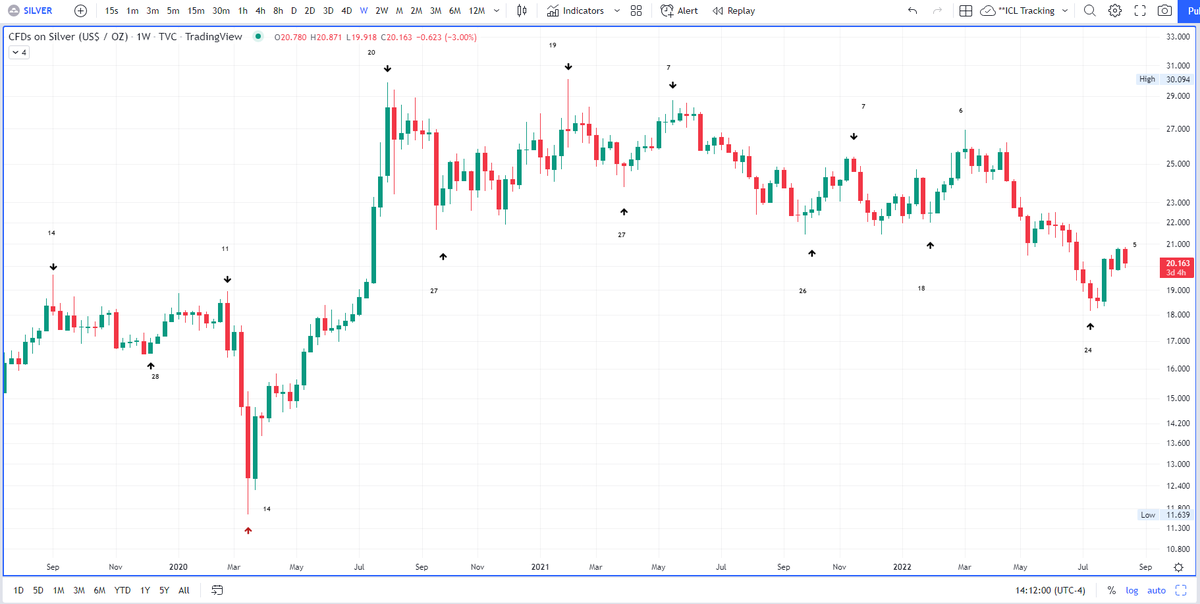Select the M monthly interval in top toolbar
1200x604 pixels.
pos(400,11)
